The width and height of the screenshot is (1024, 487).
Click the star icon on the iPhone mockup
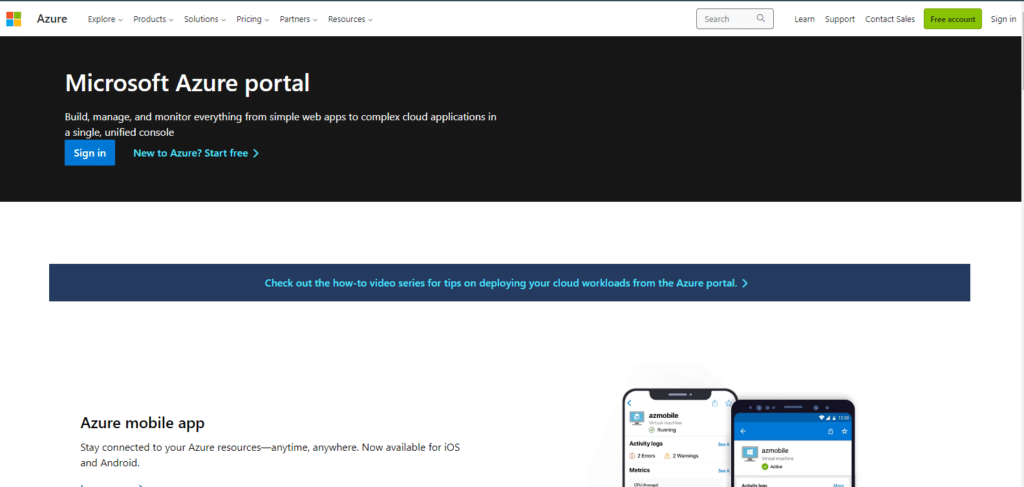[729, 403]
